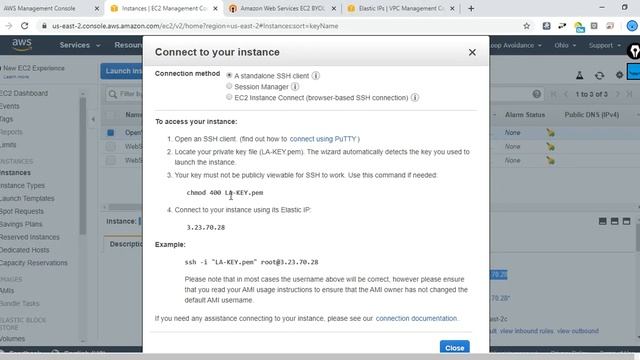This screenshot has width=640, height=360.
Task: Toggle the selected OpenVPN instance checkbox
Action: coord(111,133)
